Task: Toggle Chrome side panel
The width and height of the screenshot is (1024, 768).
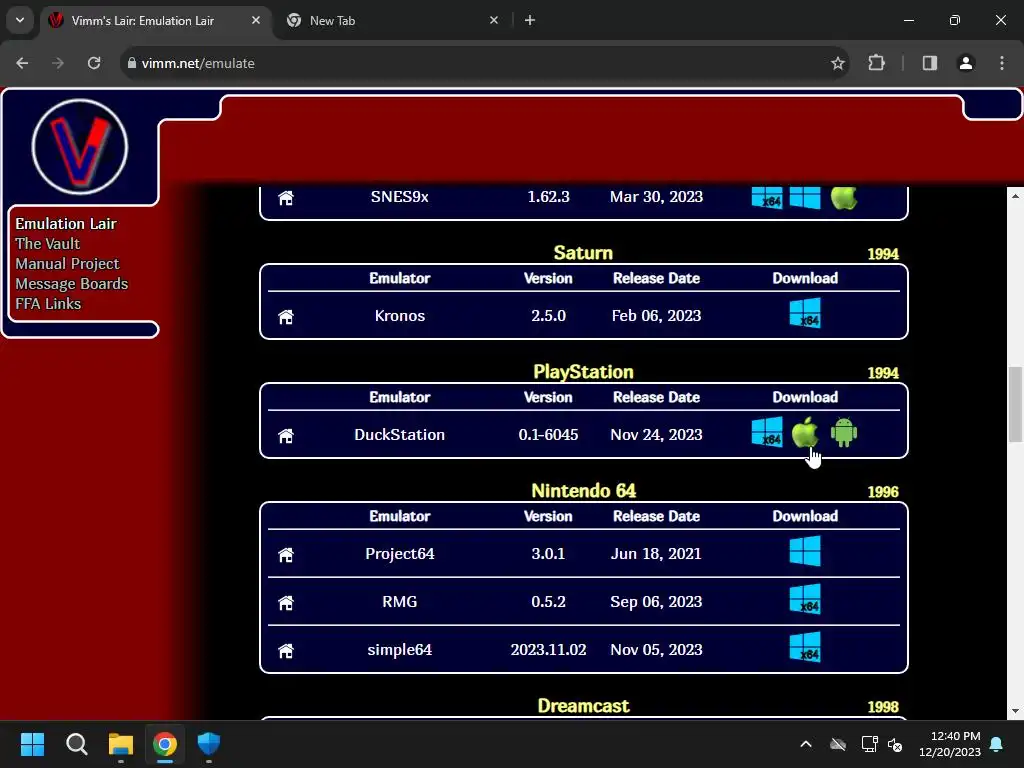Action: point(929,63)
